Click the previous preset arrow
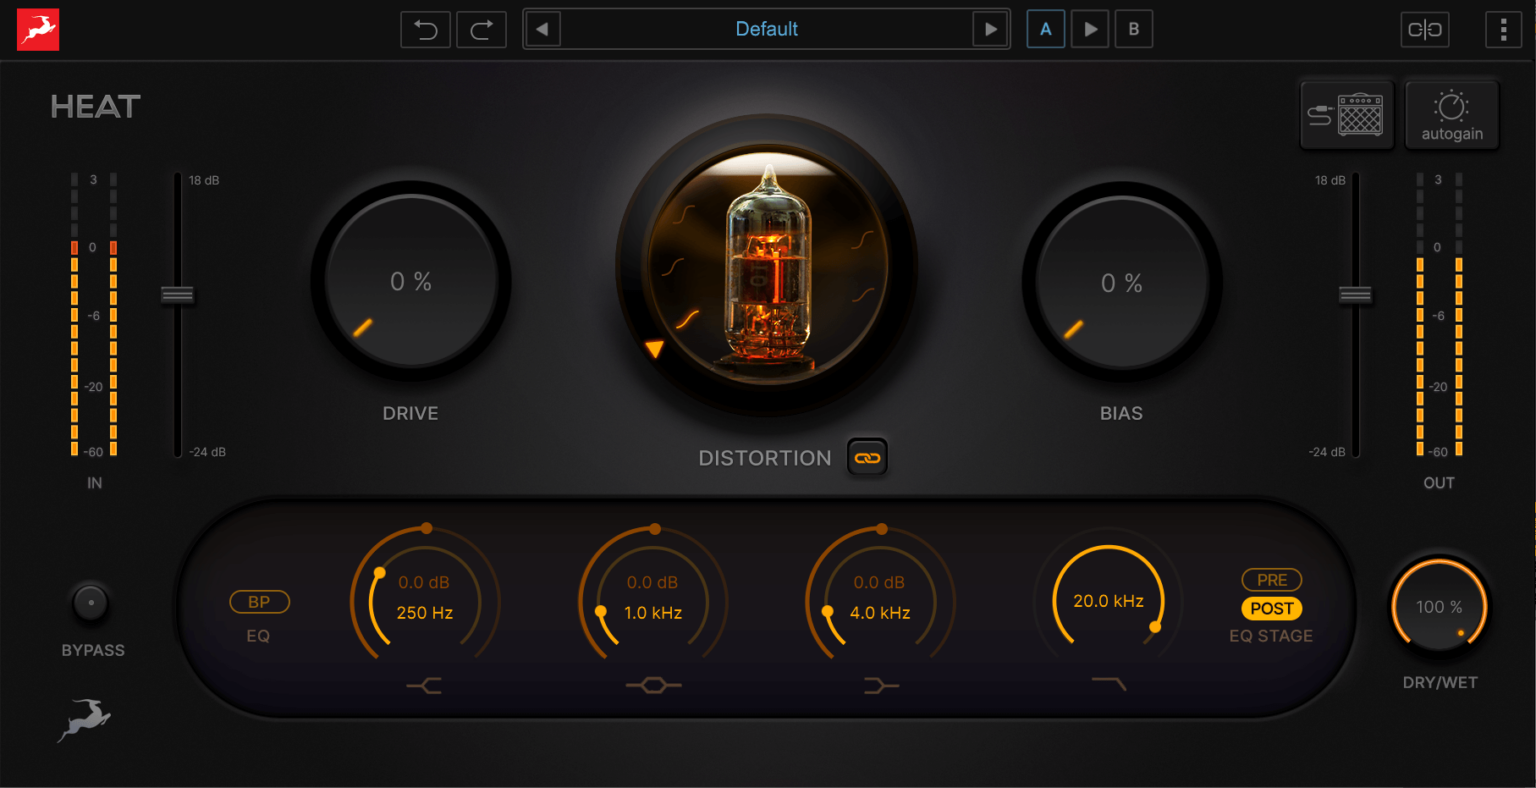Viewport: 1536px width, 788px height. [542, 29]
